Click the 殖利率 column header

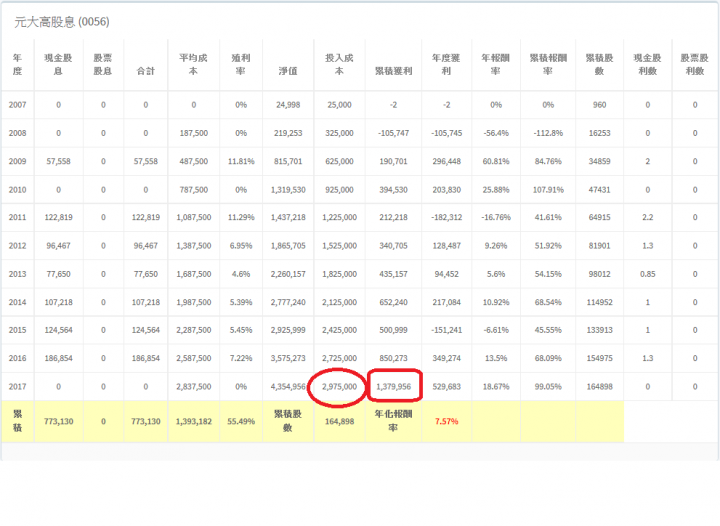pos(241,64)
